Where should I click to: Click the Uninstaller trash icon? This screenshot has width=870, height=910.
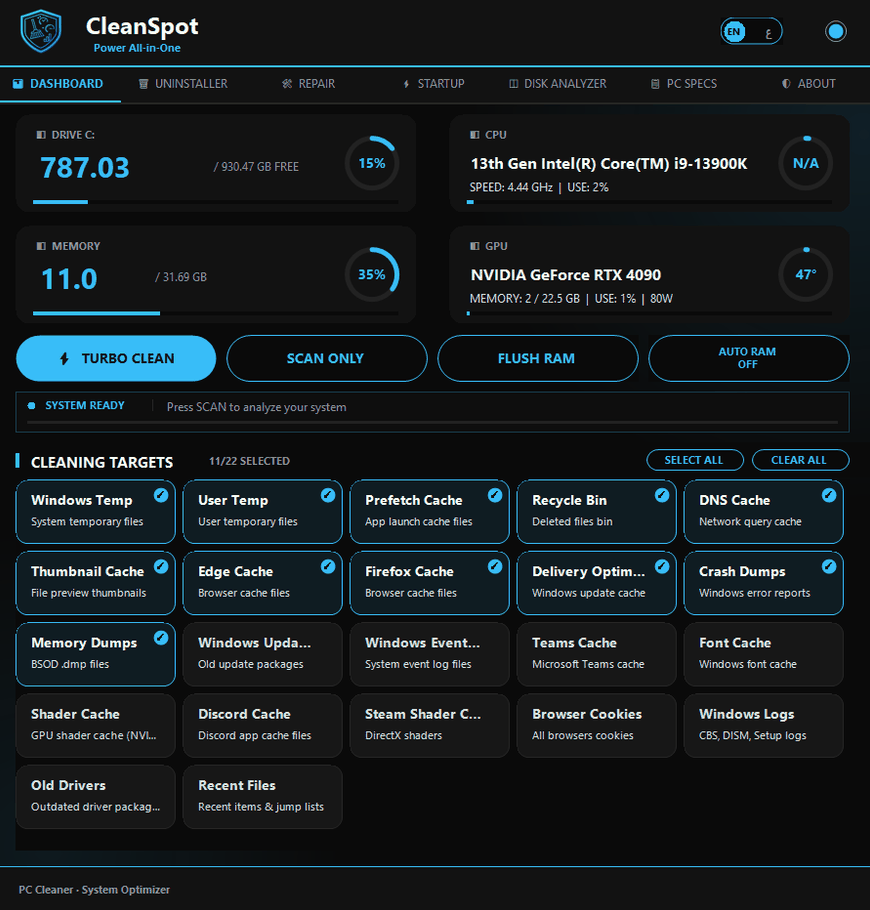143,84
